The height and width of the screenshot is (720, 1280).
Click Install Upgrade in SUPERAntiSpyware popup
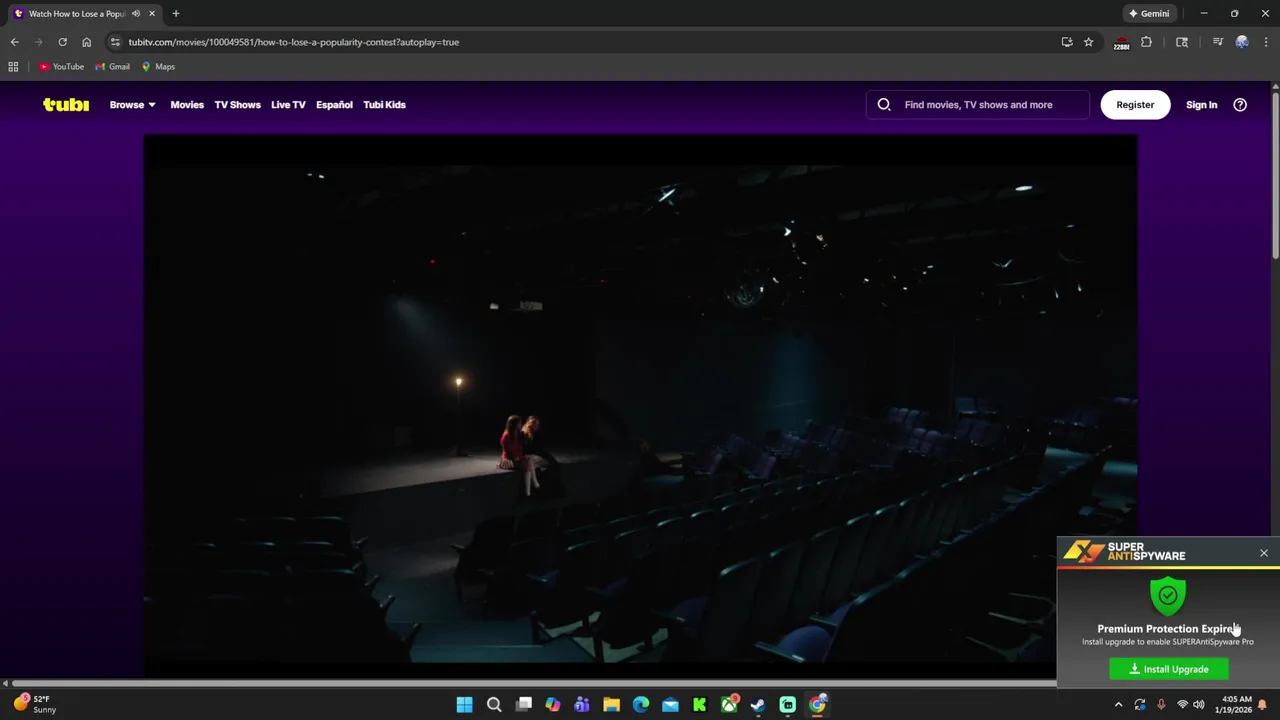1169,669
